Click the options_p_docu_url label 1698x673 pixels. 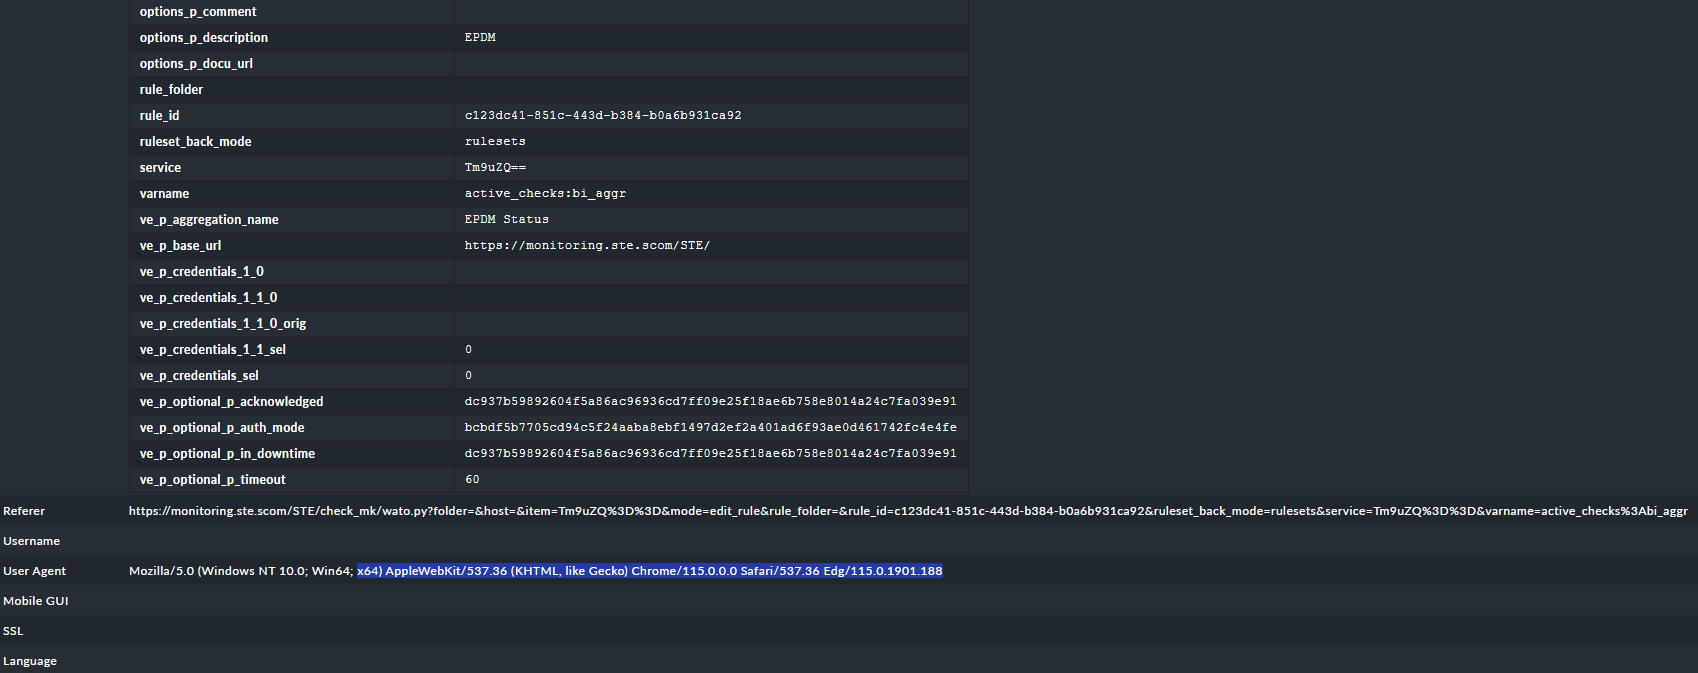pyautogui.click(x=196, y=64)
